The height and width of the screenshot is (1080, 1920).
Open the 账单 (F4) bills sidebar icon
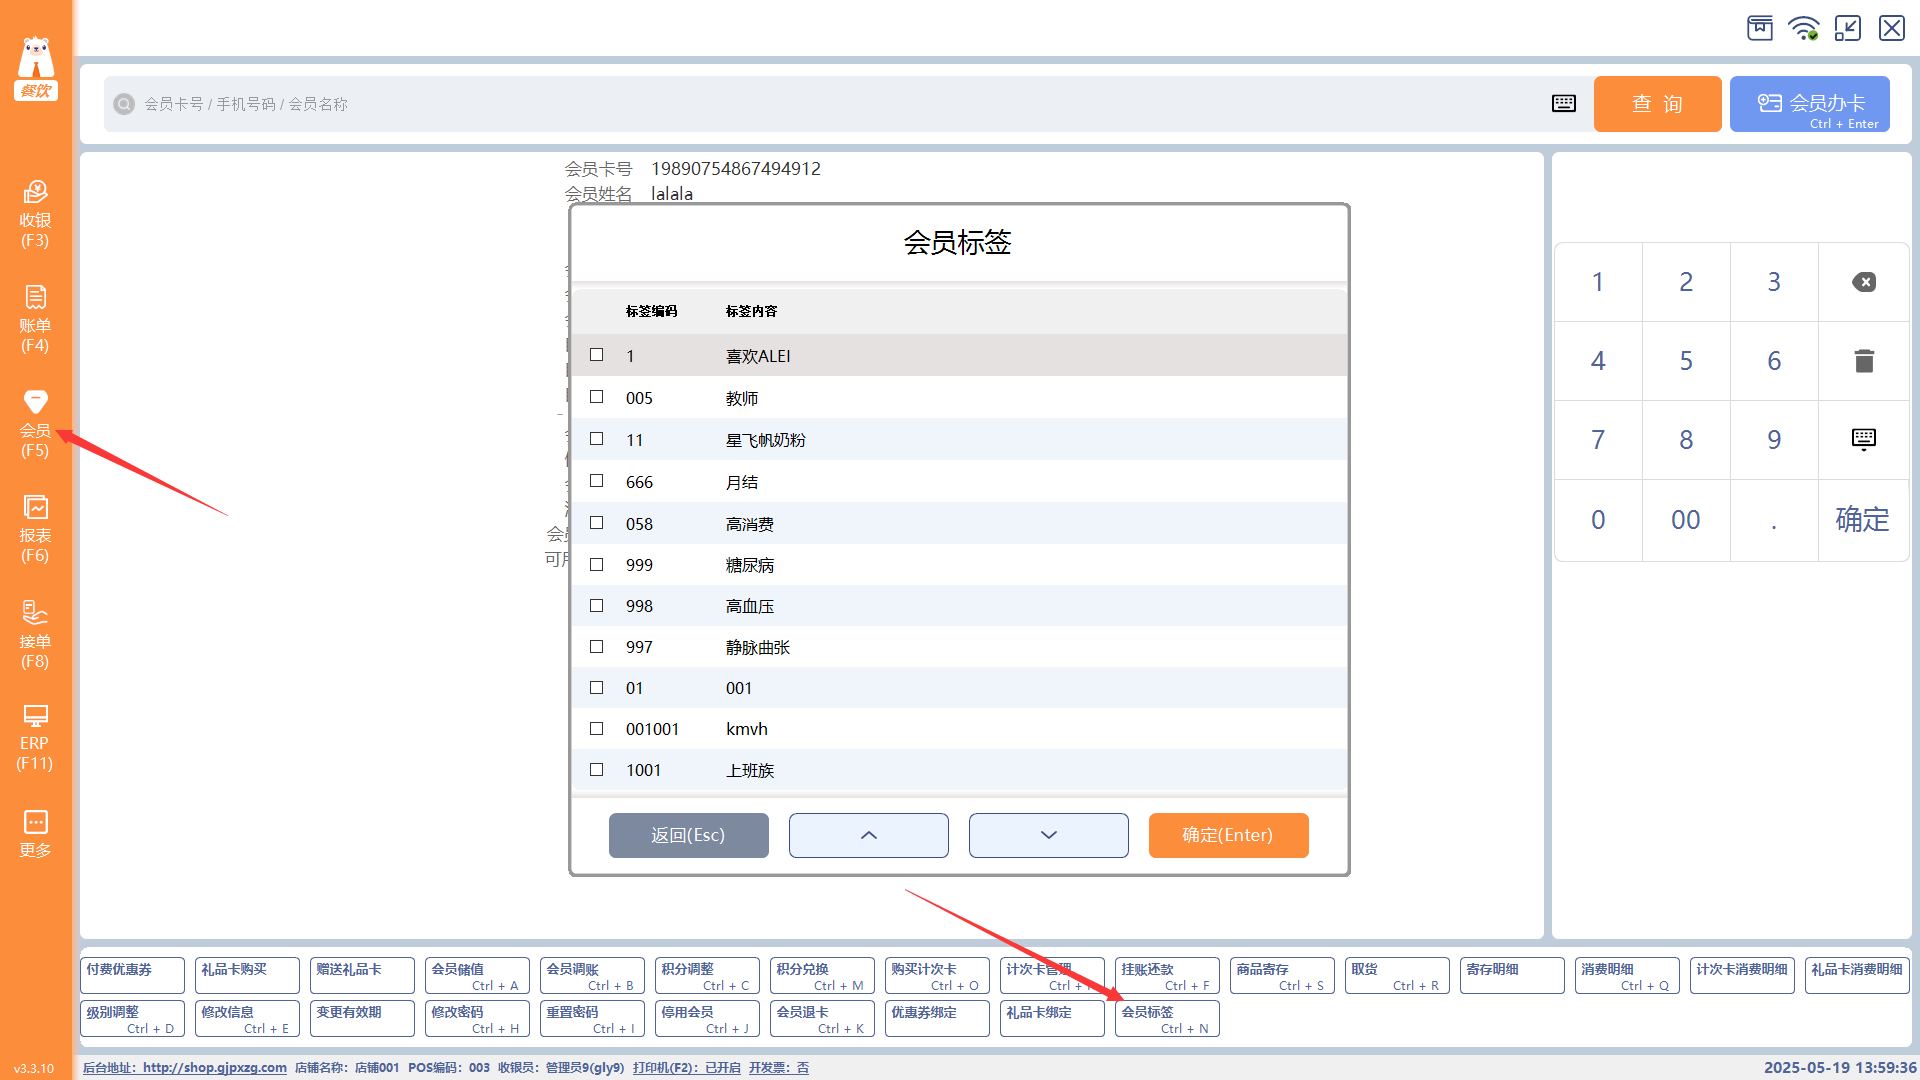pyautogui.click(x=35, y=318)
